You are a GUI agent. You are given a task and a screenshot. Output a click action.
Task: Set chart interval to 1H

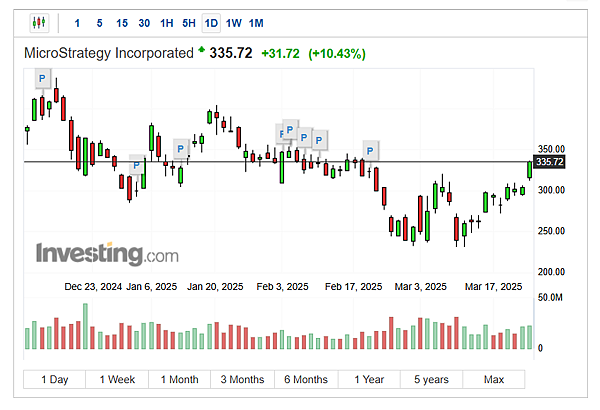pyautogui.click(x=166, y=23)
